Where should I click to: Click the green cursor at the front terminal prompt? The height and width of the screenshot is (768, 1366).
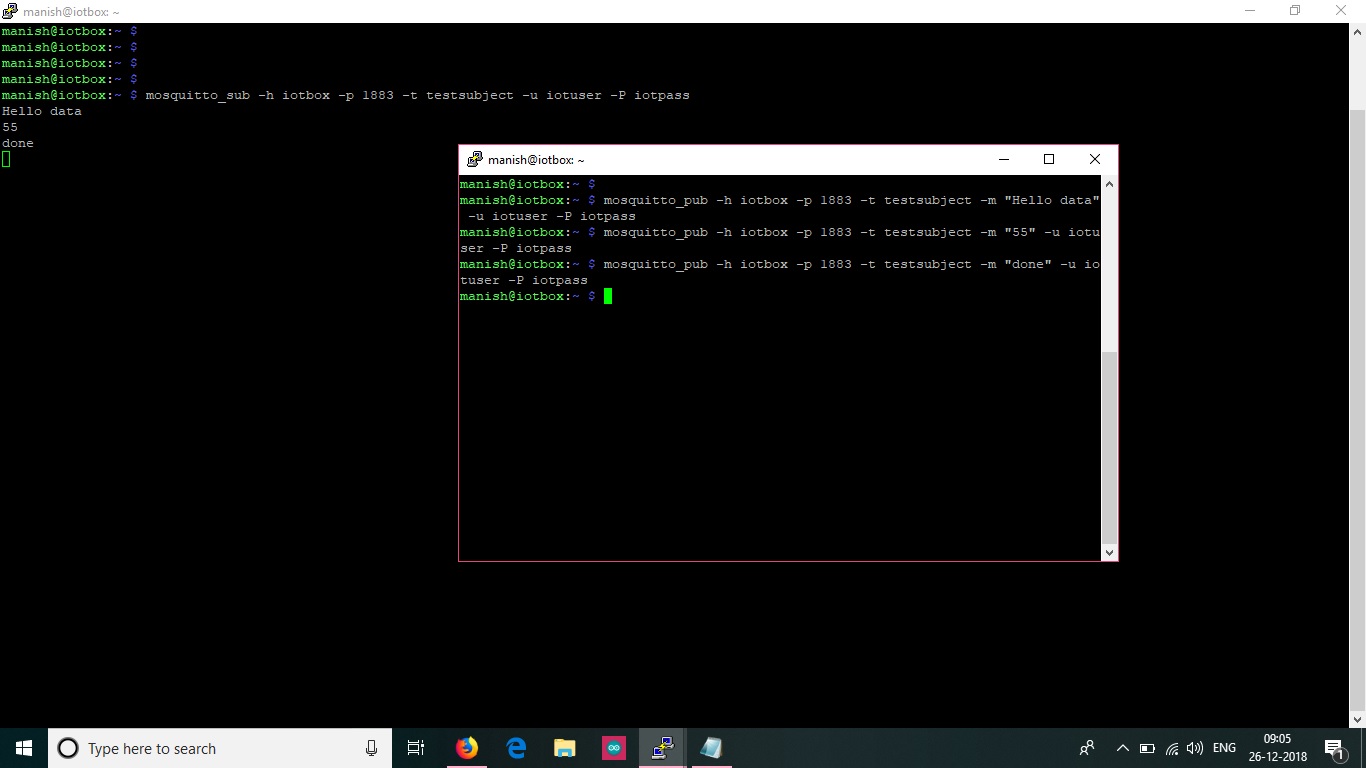point(608,296)
